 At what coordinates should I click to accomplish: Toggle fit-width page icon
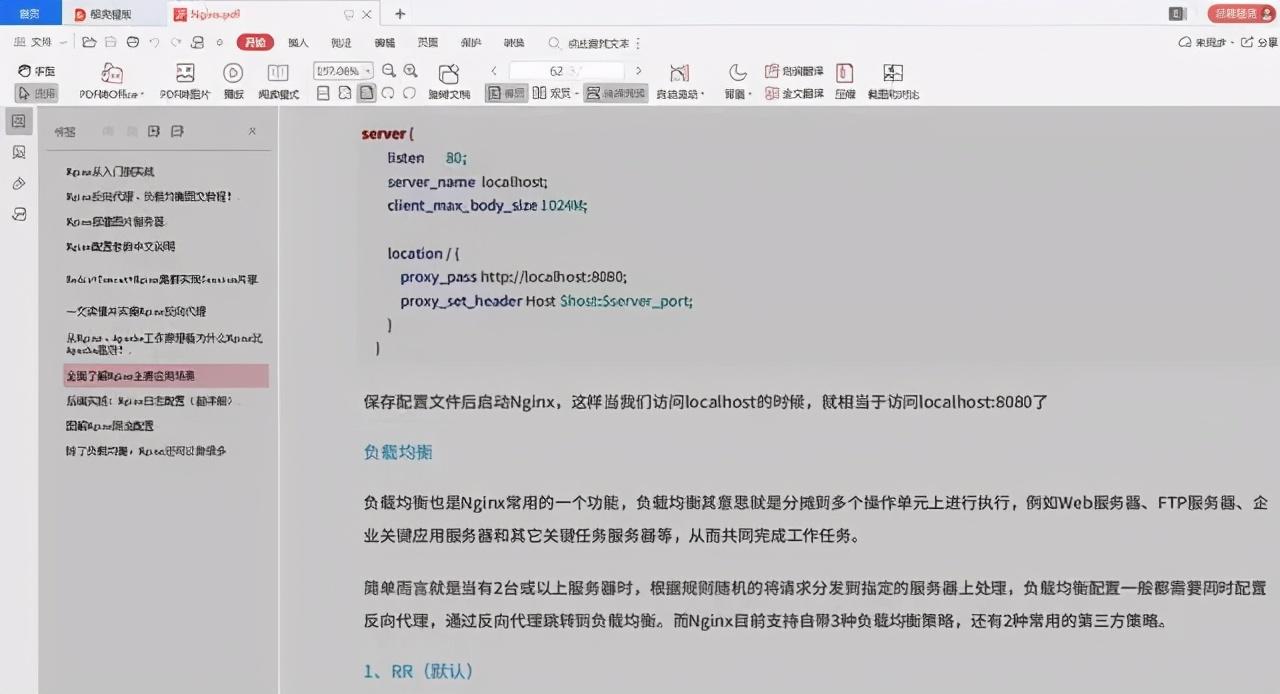(322, 93)
